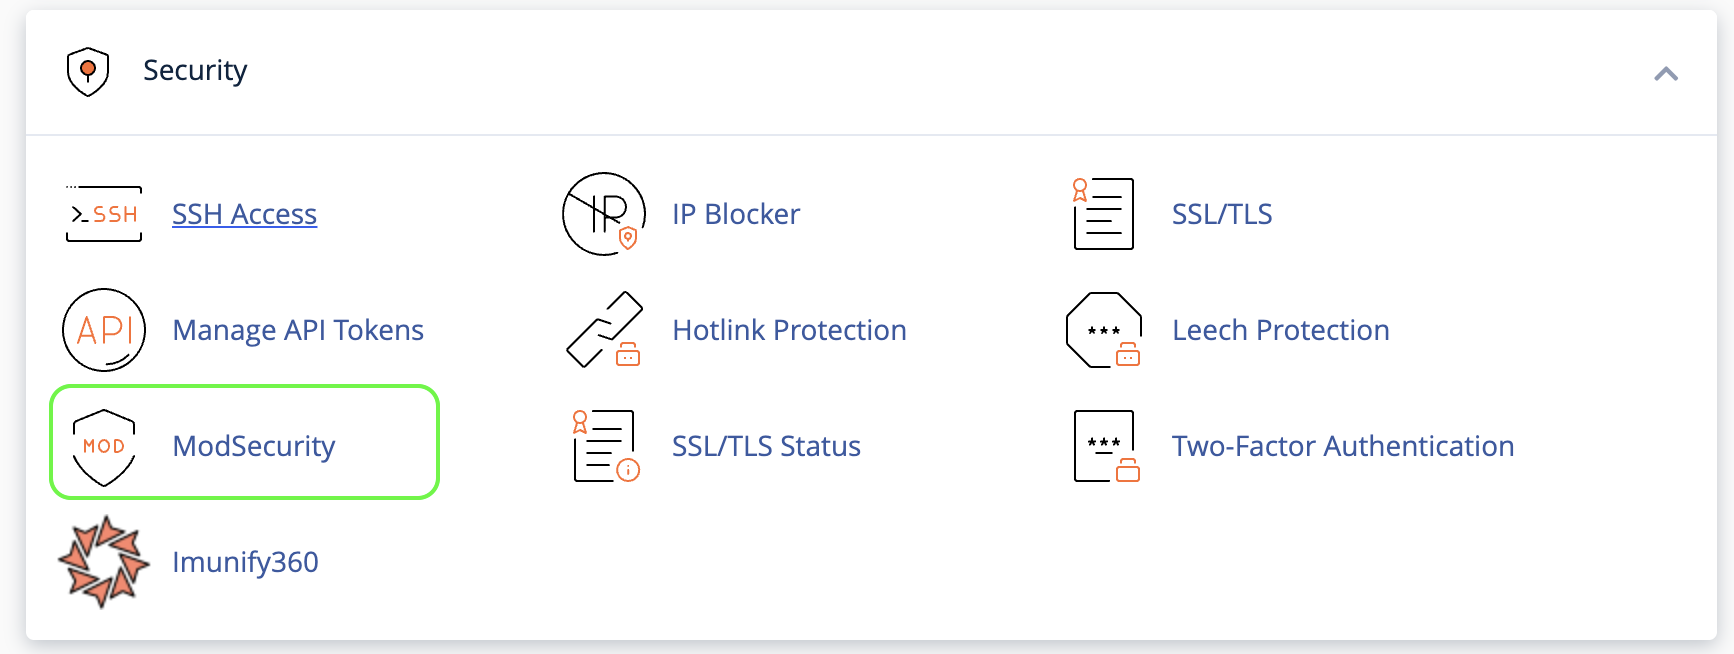Go to the SSL/TLS text link

point(1221,214)
